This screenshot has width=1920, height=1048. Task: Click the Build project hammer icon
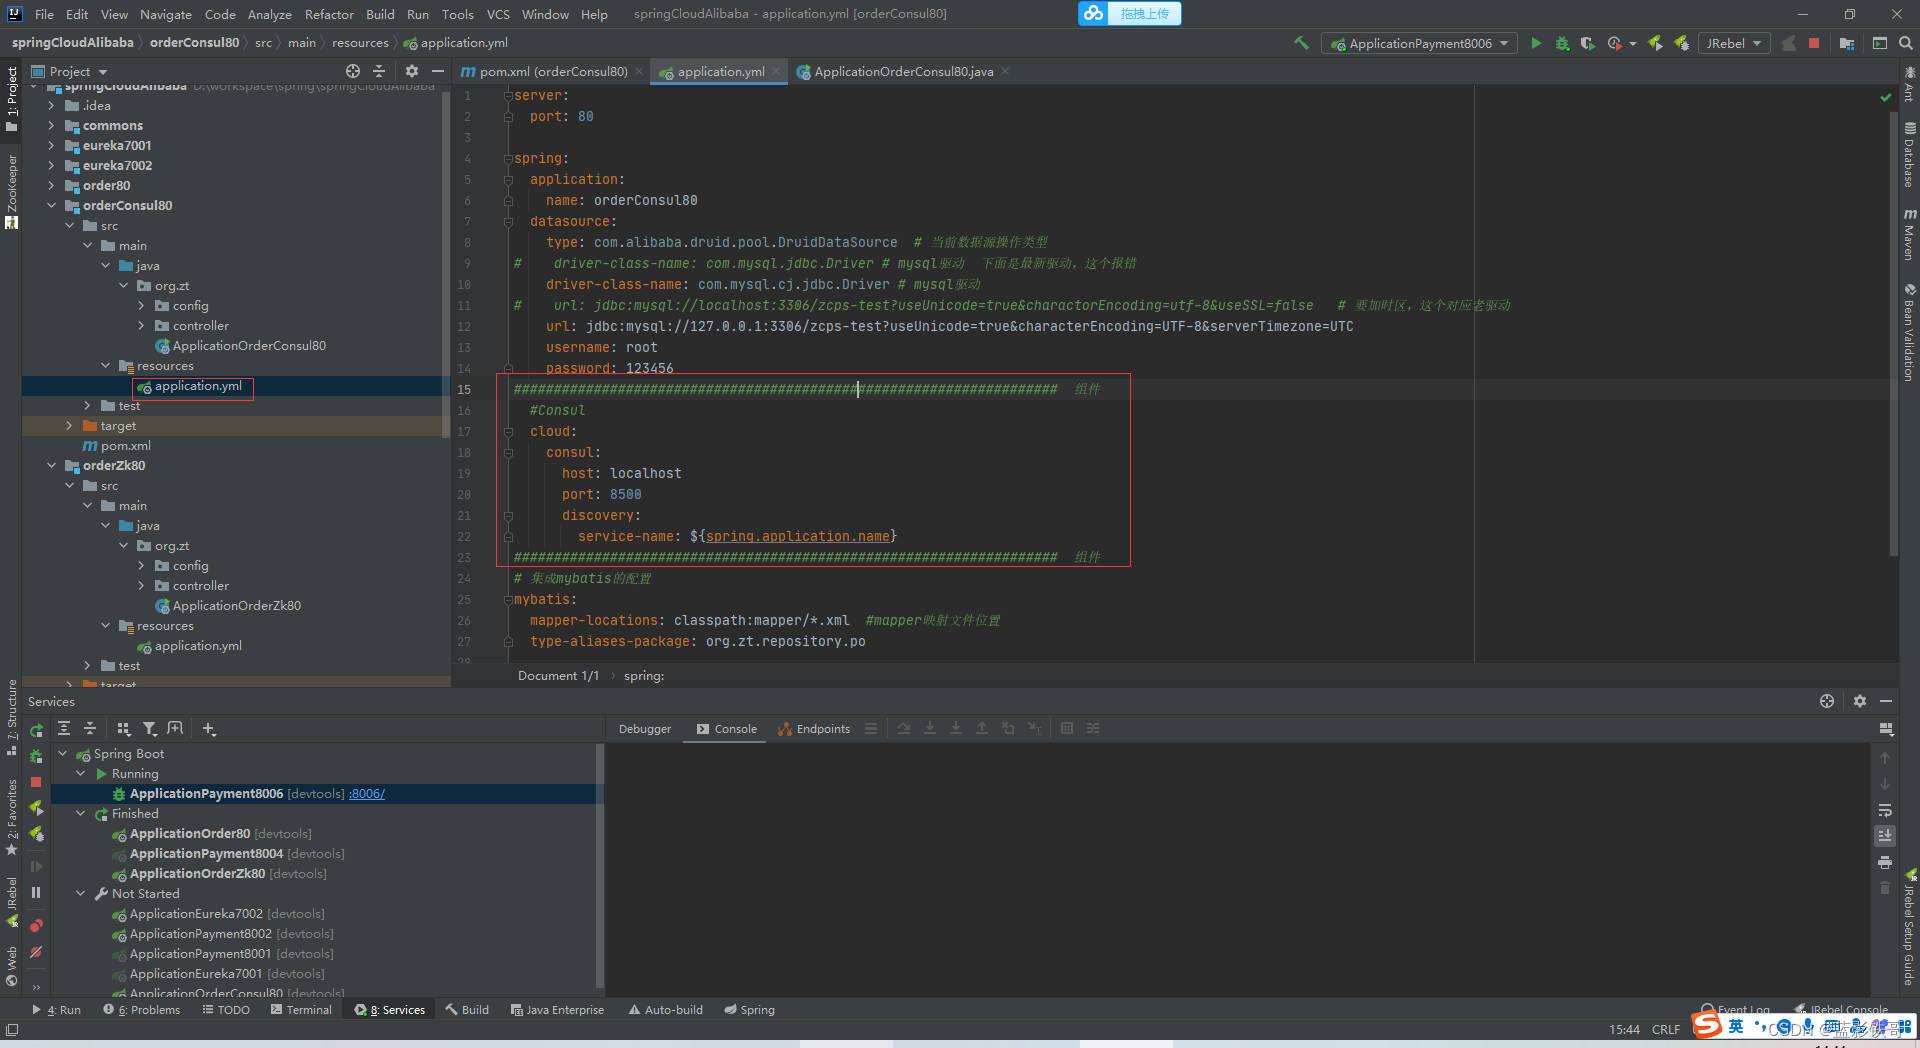pyautogui.click(x=1301, y=43)
